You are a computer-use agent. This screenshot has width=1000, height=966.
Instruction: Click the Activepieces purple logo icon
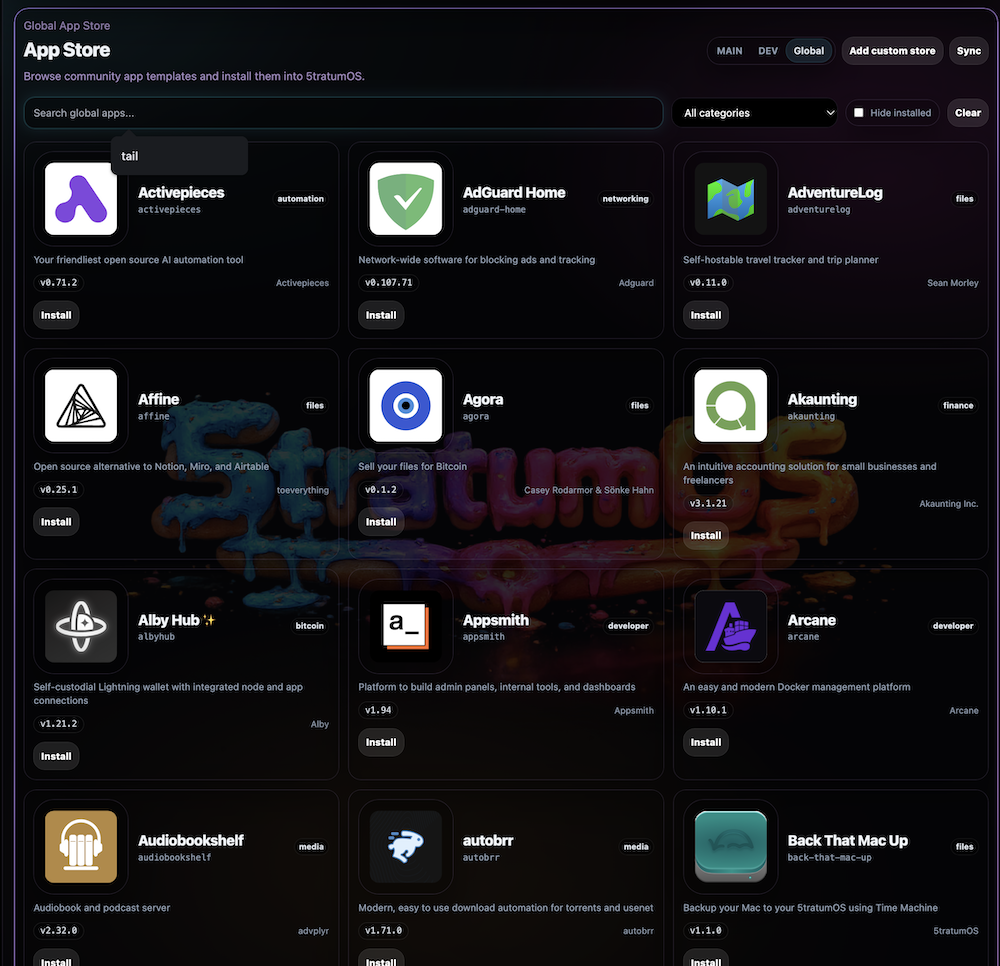coord(81,198)
